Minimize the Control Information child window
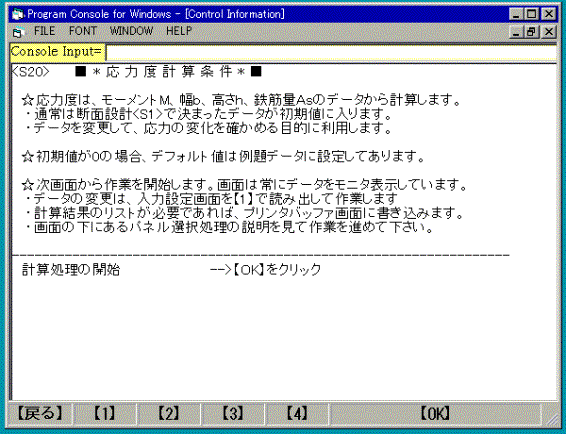 [x=516, y=32]
